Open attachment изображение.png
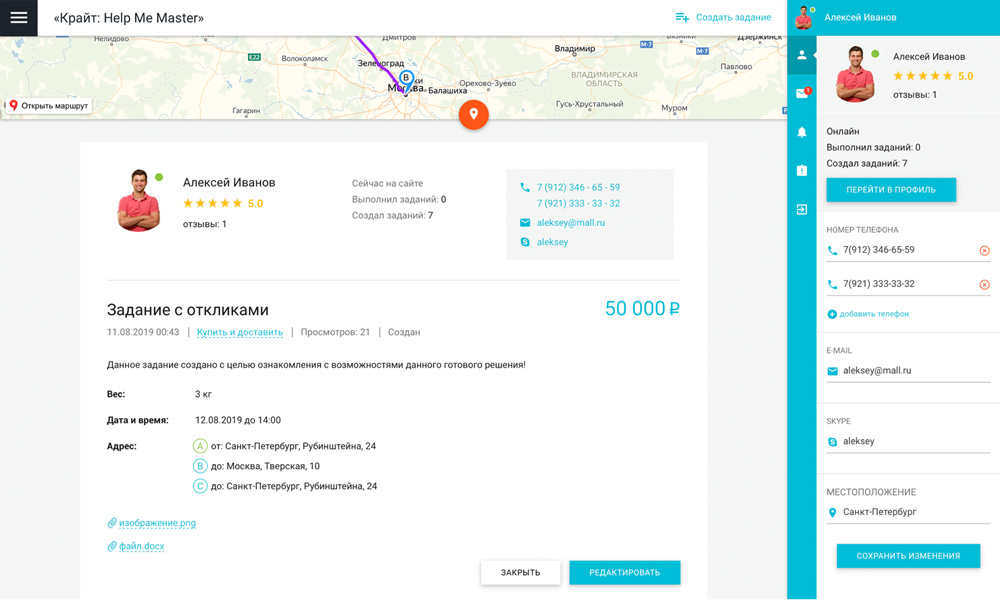The image size is (1000, 600). (157, 523)
